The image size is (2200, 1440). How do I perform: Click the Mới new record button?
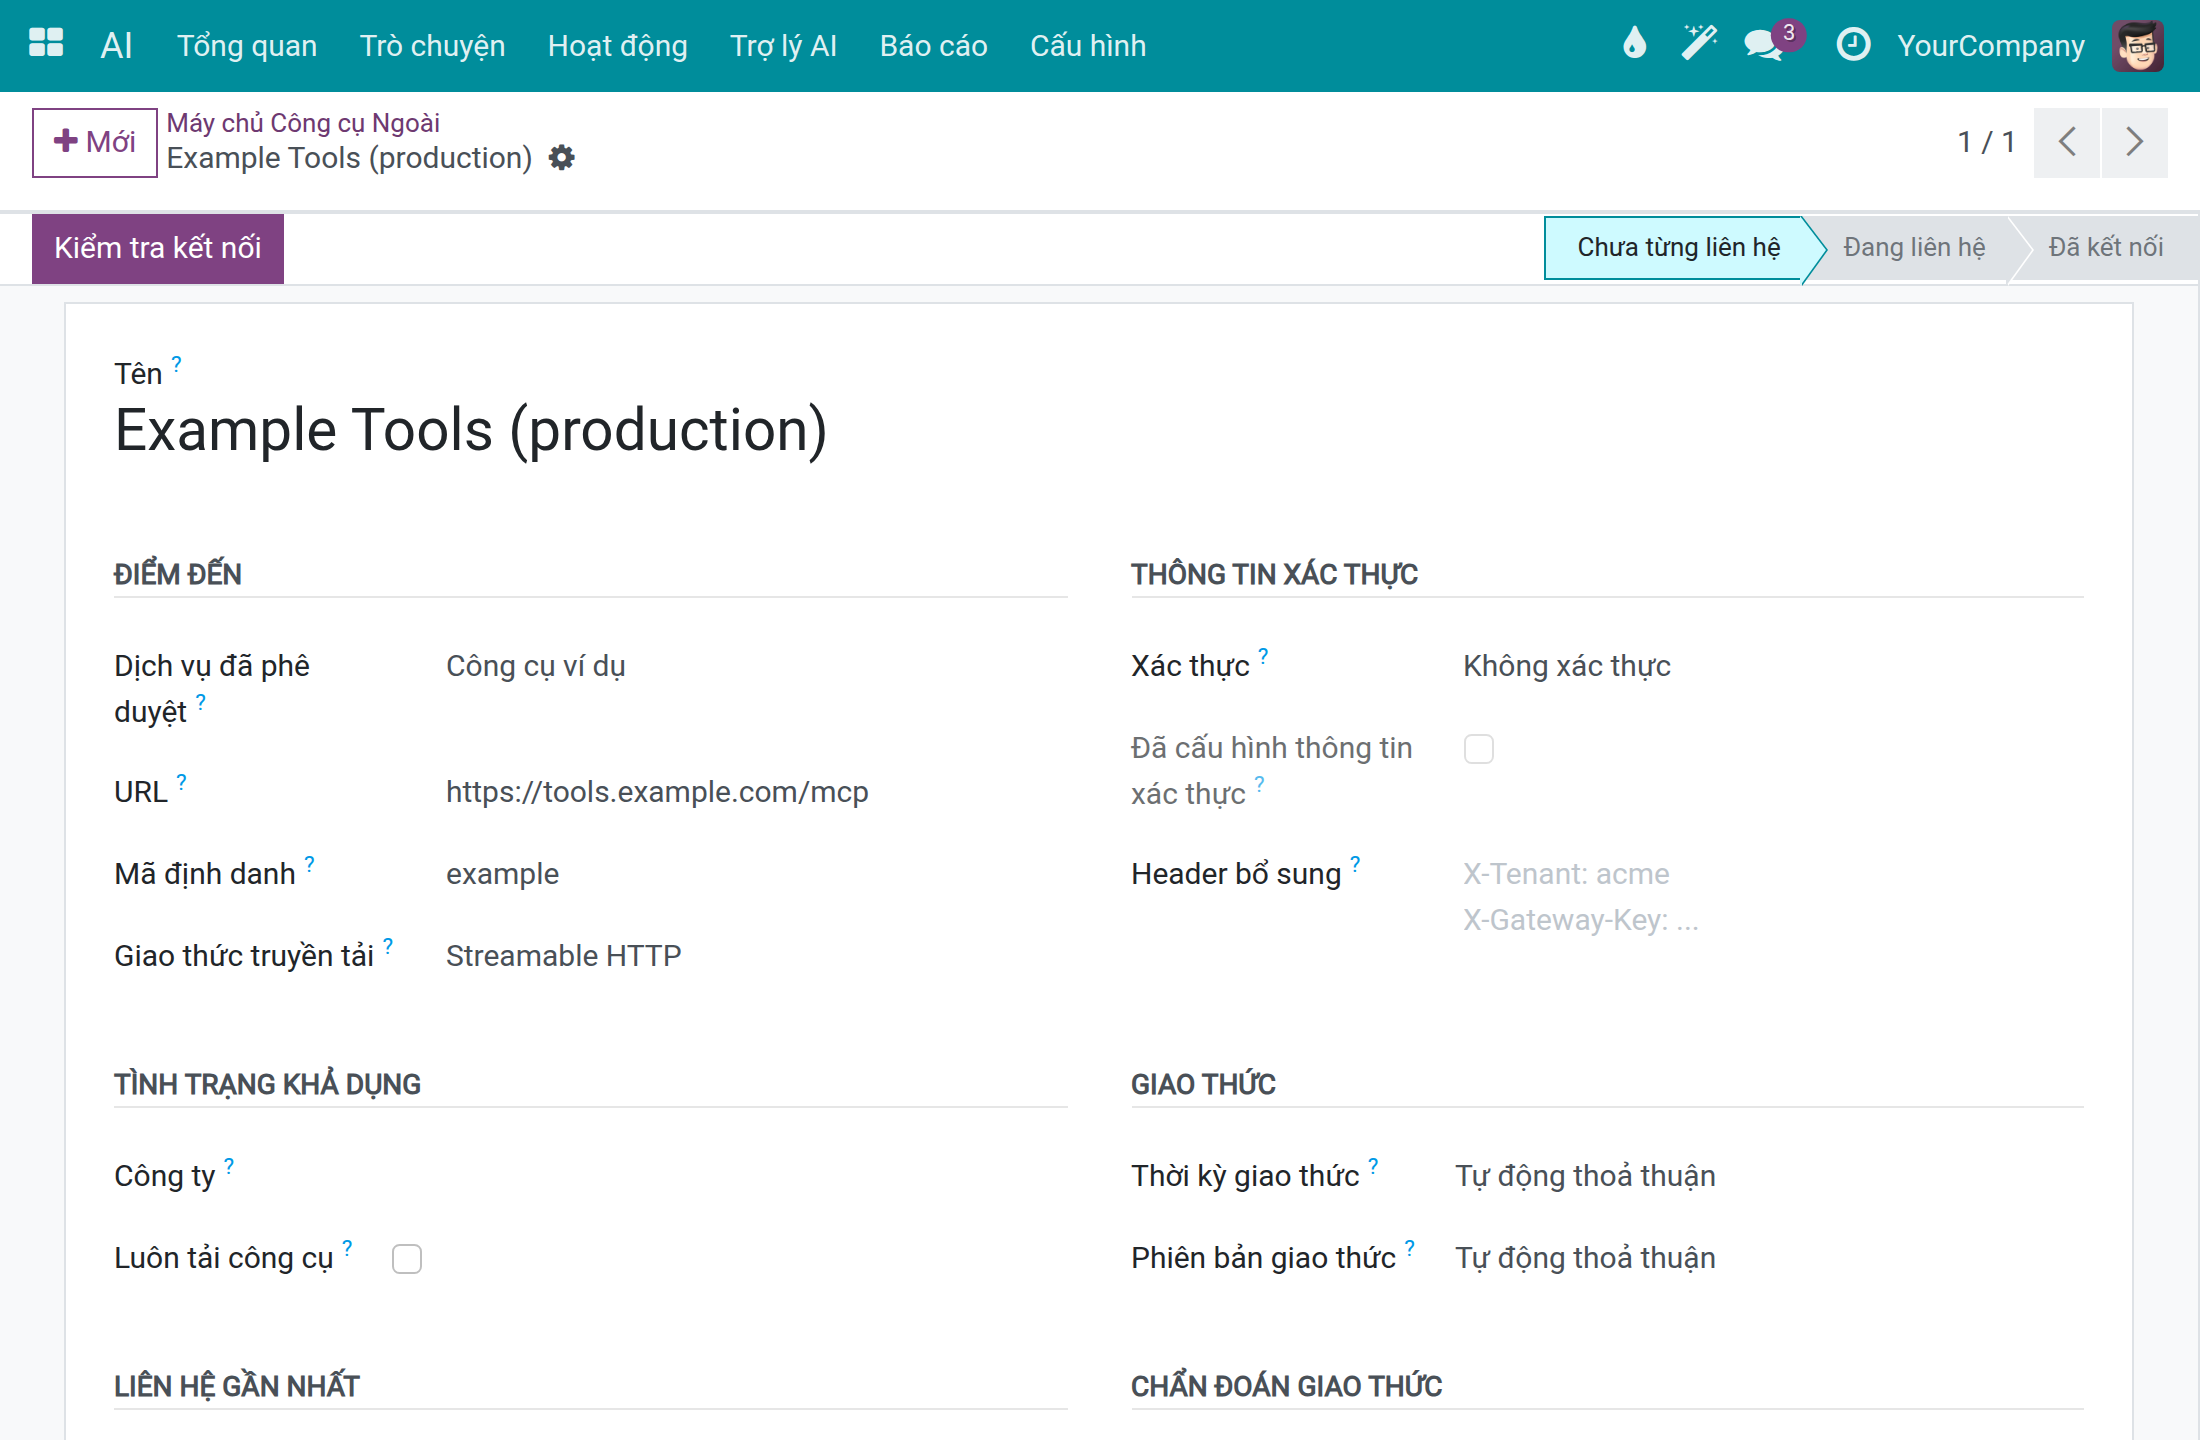[95, 142]
